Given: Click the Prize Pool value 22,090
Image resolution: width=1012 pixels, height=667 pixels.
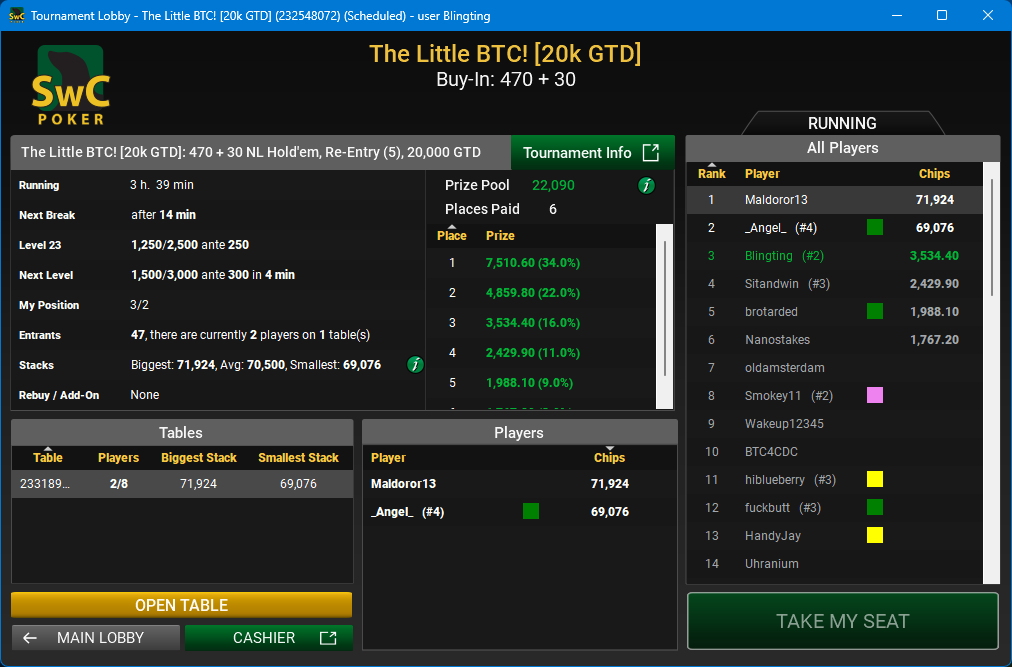Looking at the screenshot, I should 553,185.
